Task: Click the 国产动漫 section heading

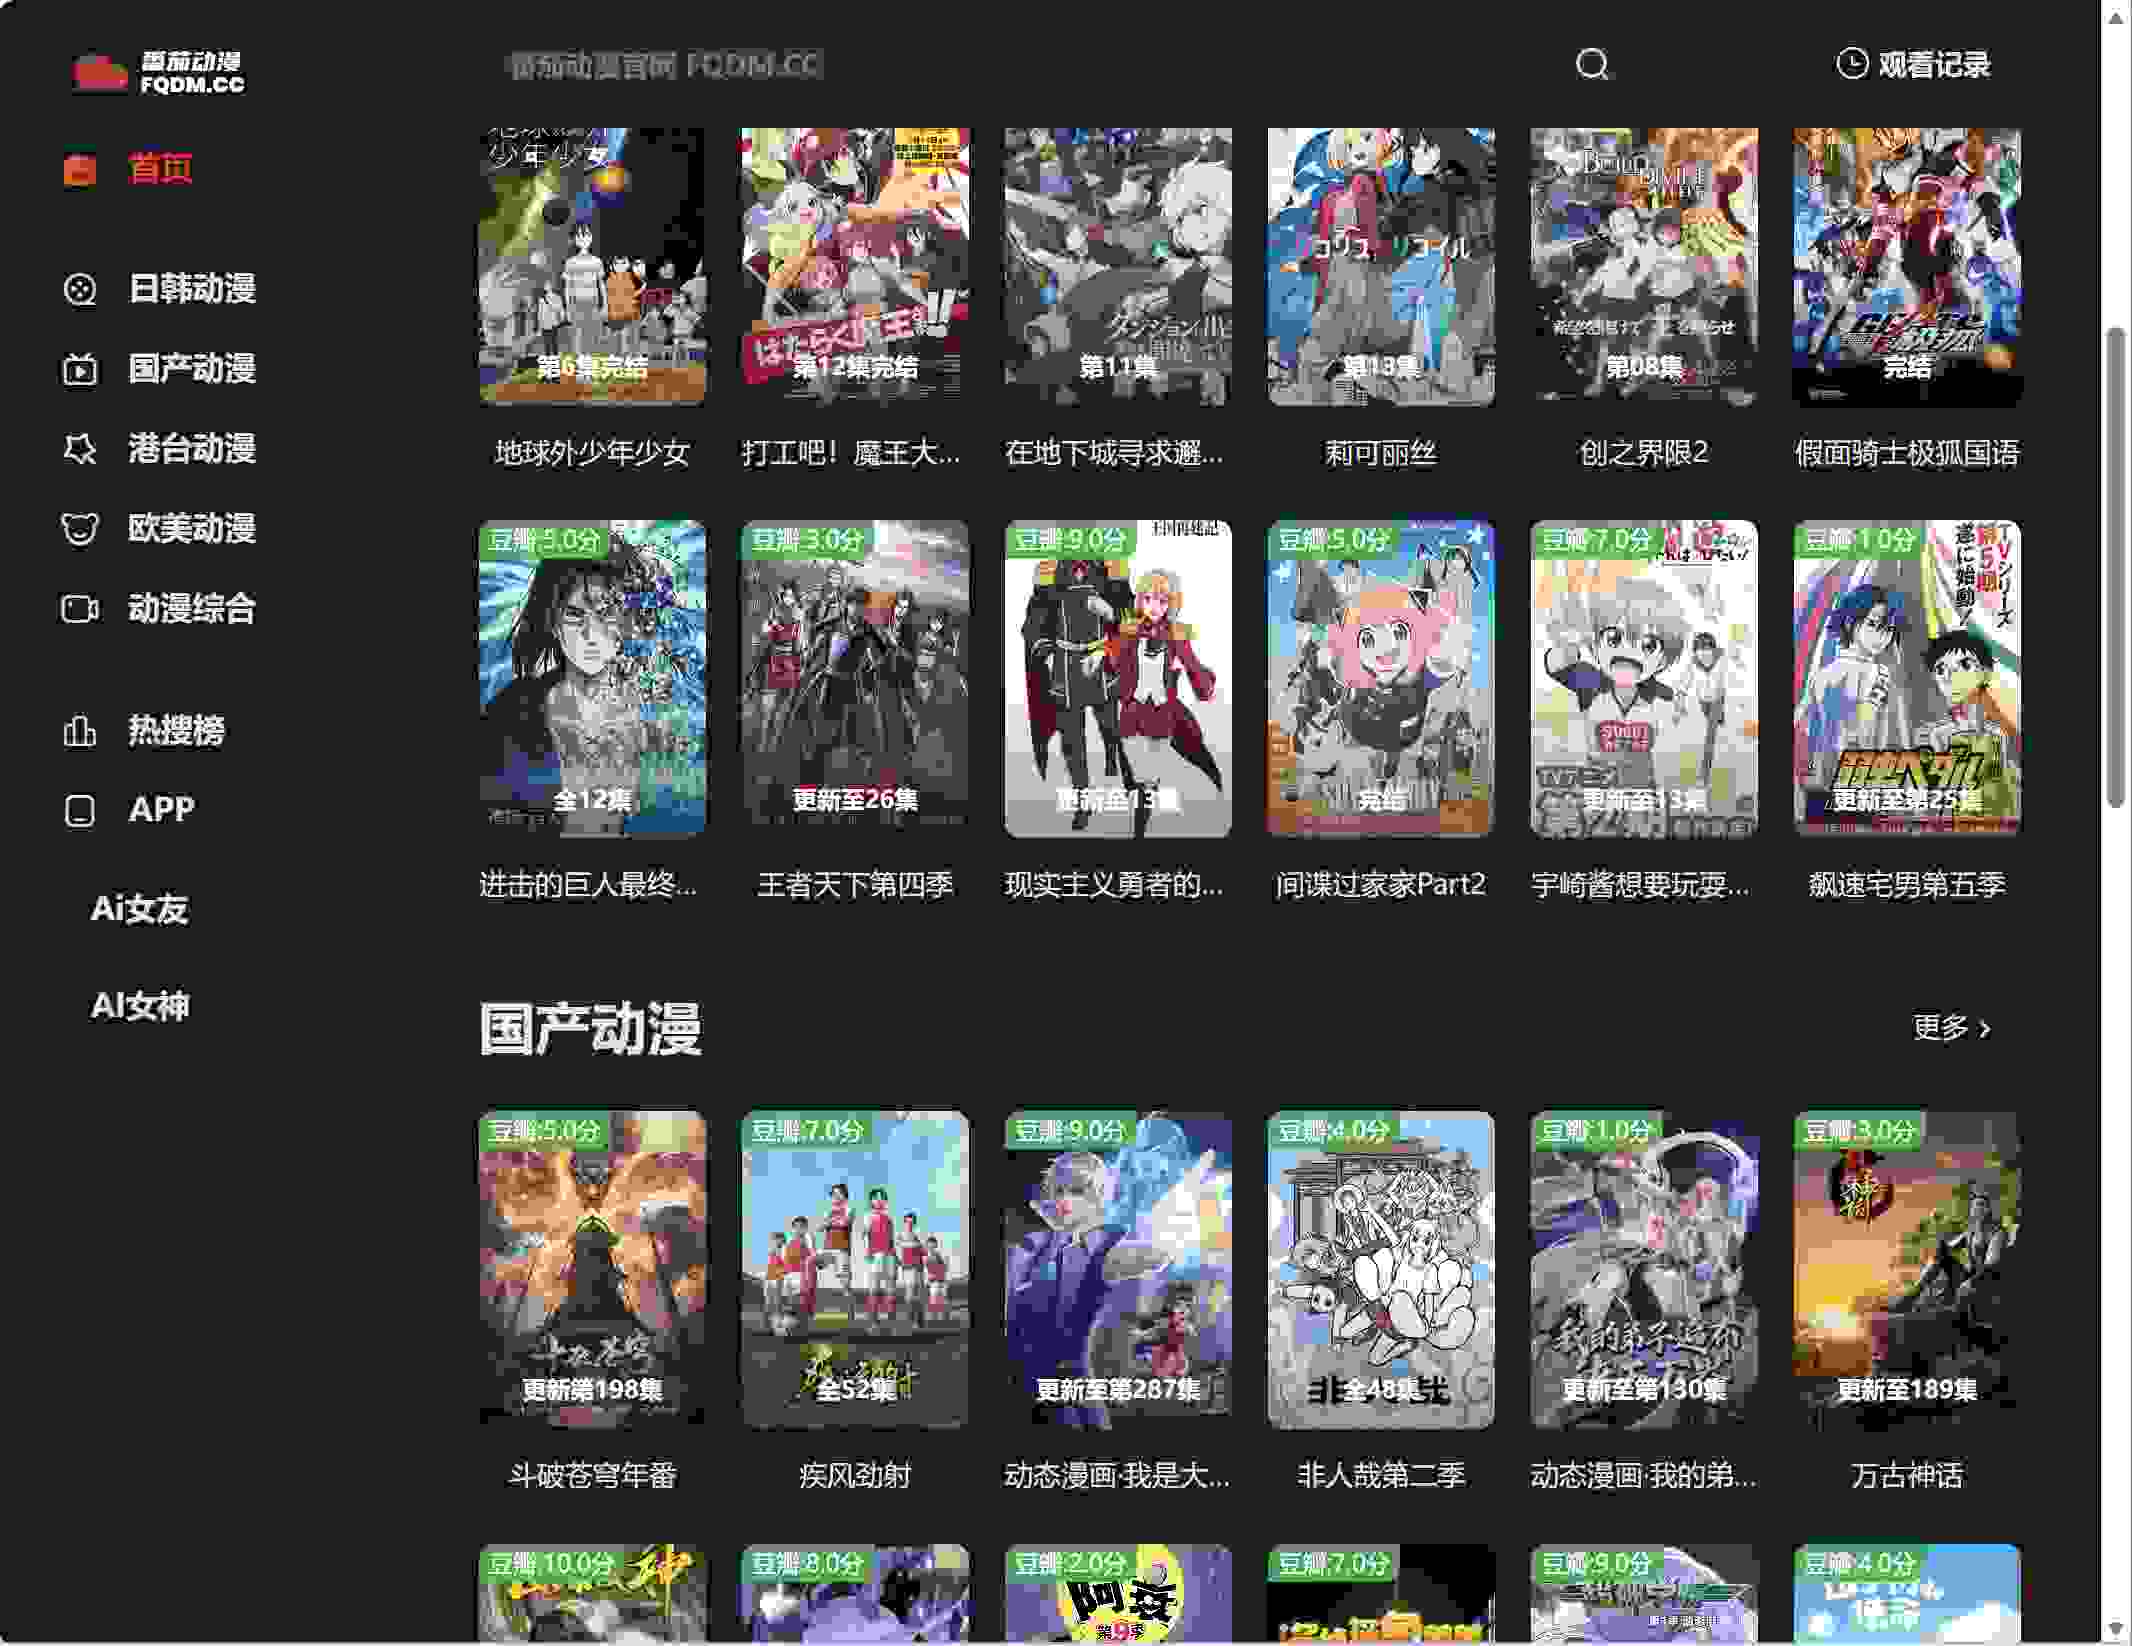Action: 590,1028
